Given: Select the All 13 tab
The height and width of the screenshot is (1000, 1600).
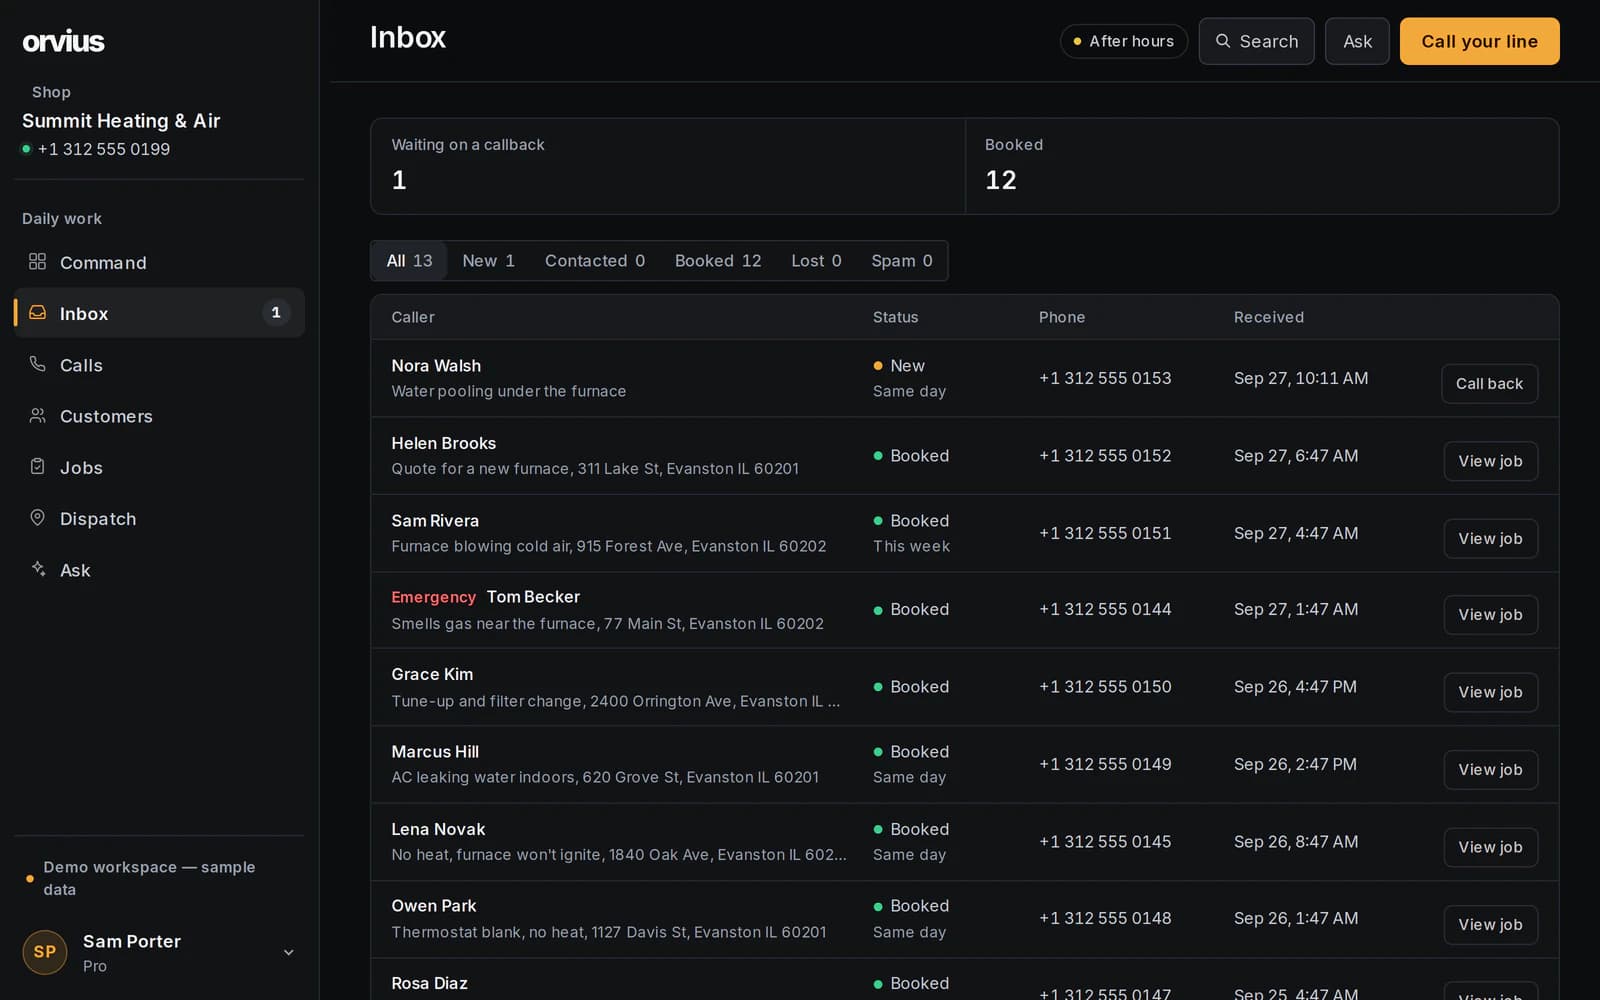Looking at the screenshot, I should [x=409, y=260].
